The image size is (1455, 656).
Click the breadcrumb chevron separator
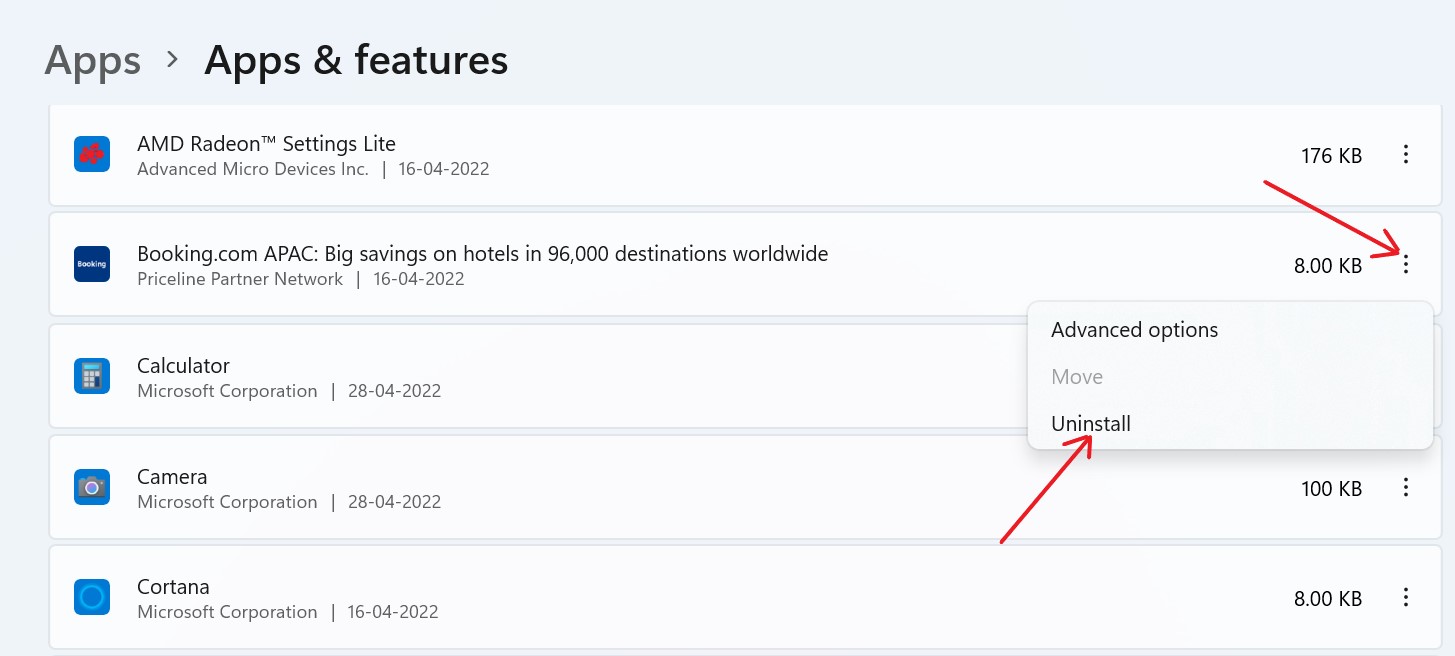(172, 60)
